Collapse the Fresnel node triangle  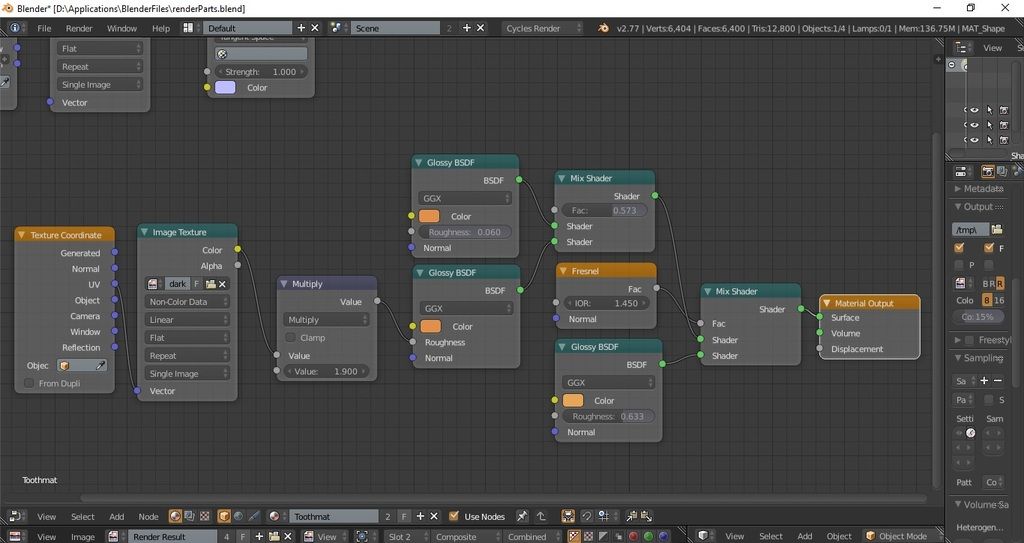[562, 271]
